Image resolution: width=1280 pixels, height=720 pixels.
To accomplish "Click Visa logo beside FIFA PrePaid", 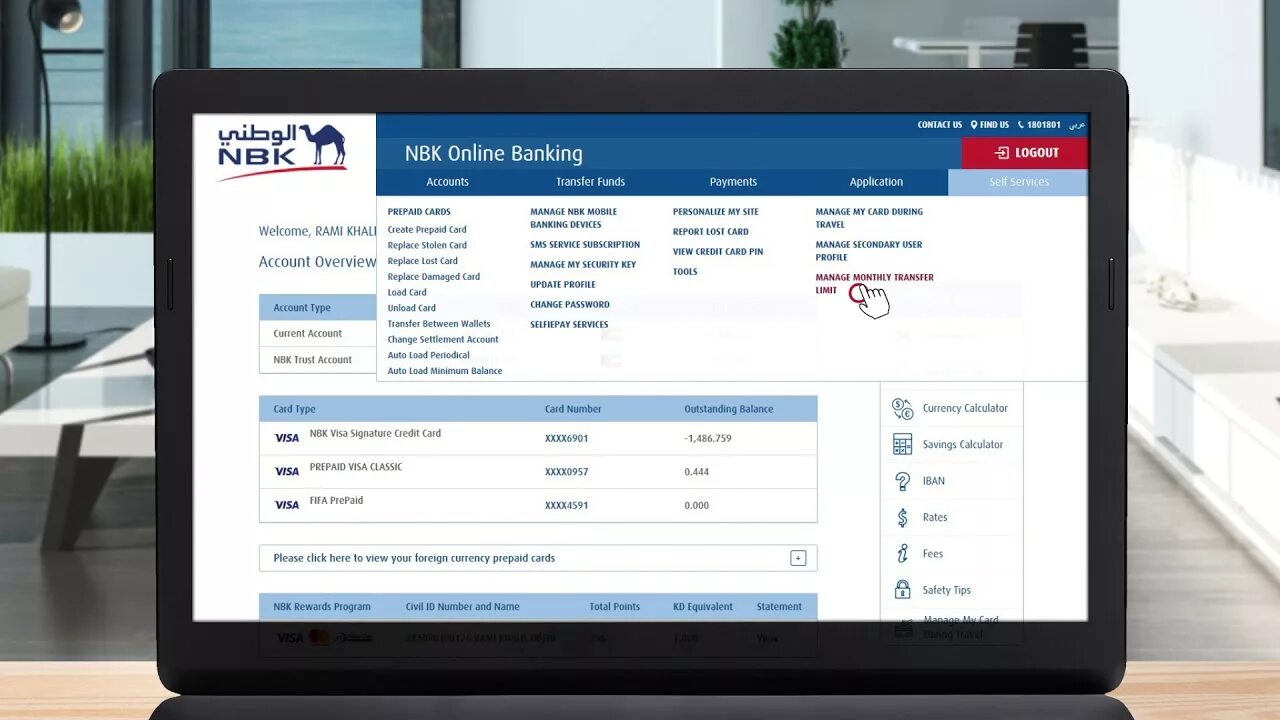I will click(287, 505).
